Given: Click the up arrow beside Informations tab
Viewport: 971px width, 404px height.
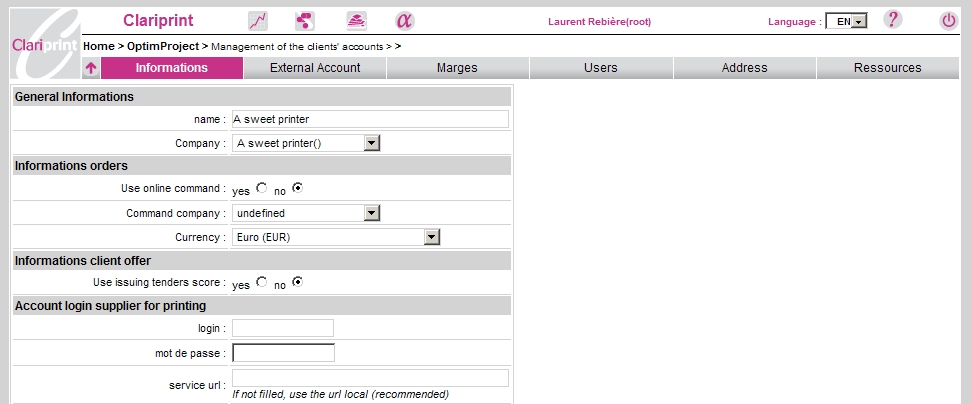Looking at the screenshot, I should point(91,68).
